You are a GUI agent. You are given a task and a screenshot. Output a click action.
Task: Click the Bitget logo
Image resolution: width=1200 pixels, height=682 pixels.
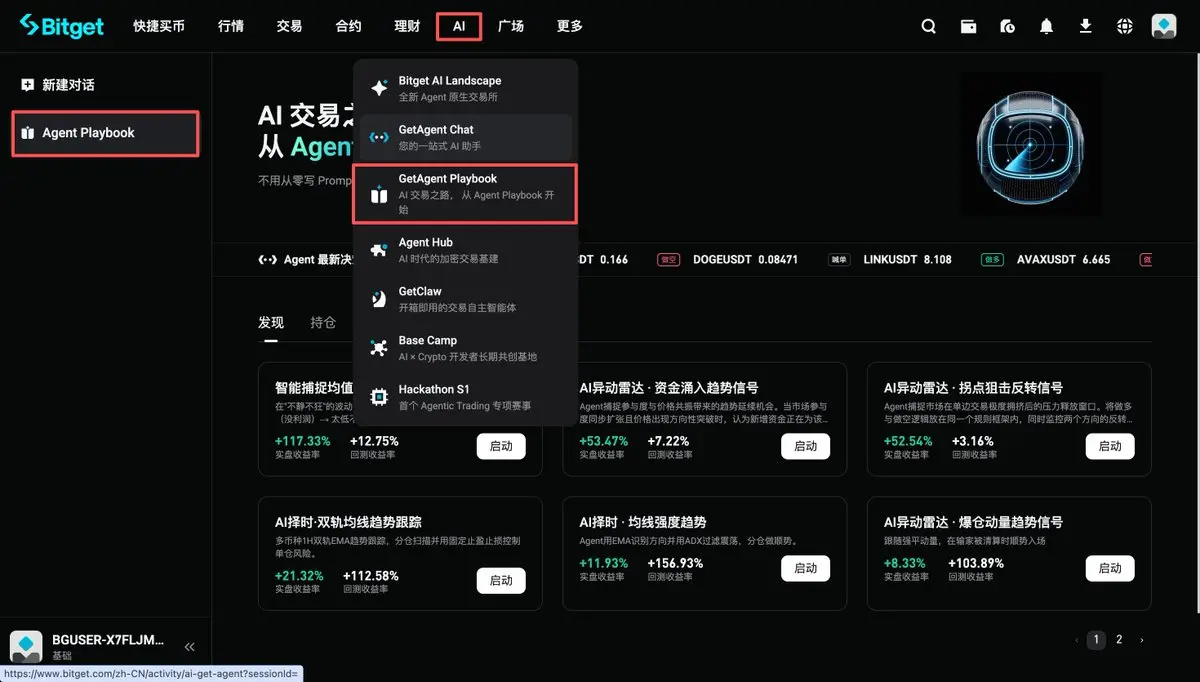[62, 26]
